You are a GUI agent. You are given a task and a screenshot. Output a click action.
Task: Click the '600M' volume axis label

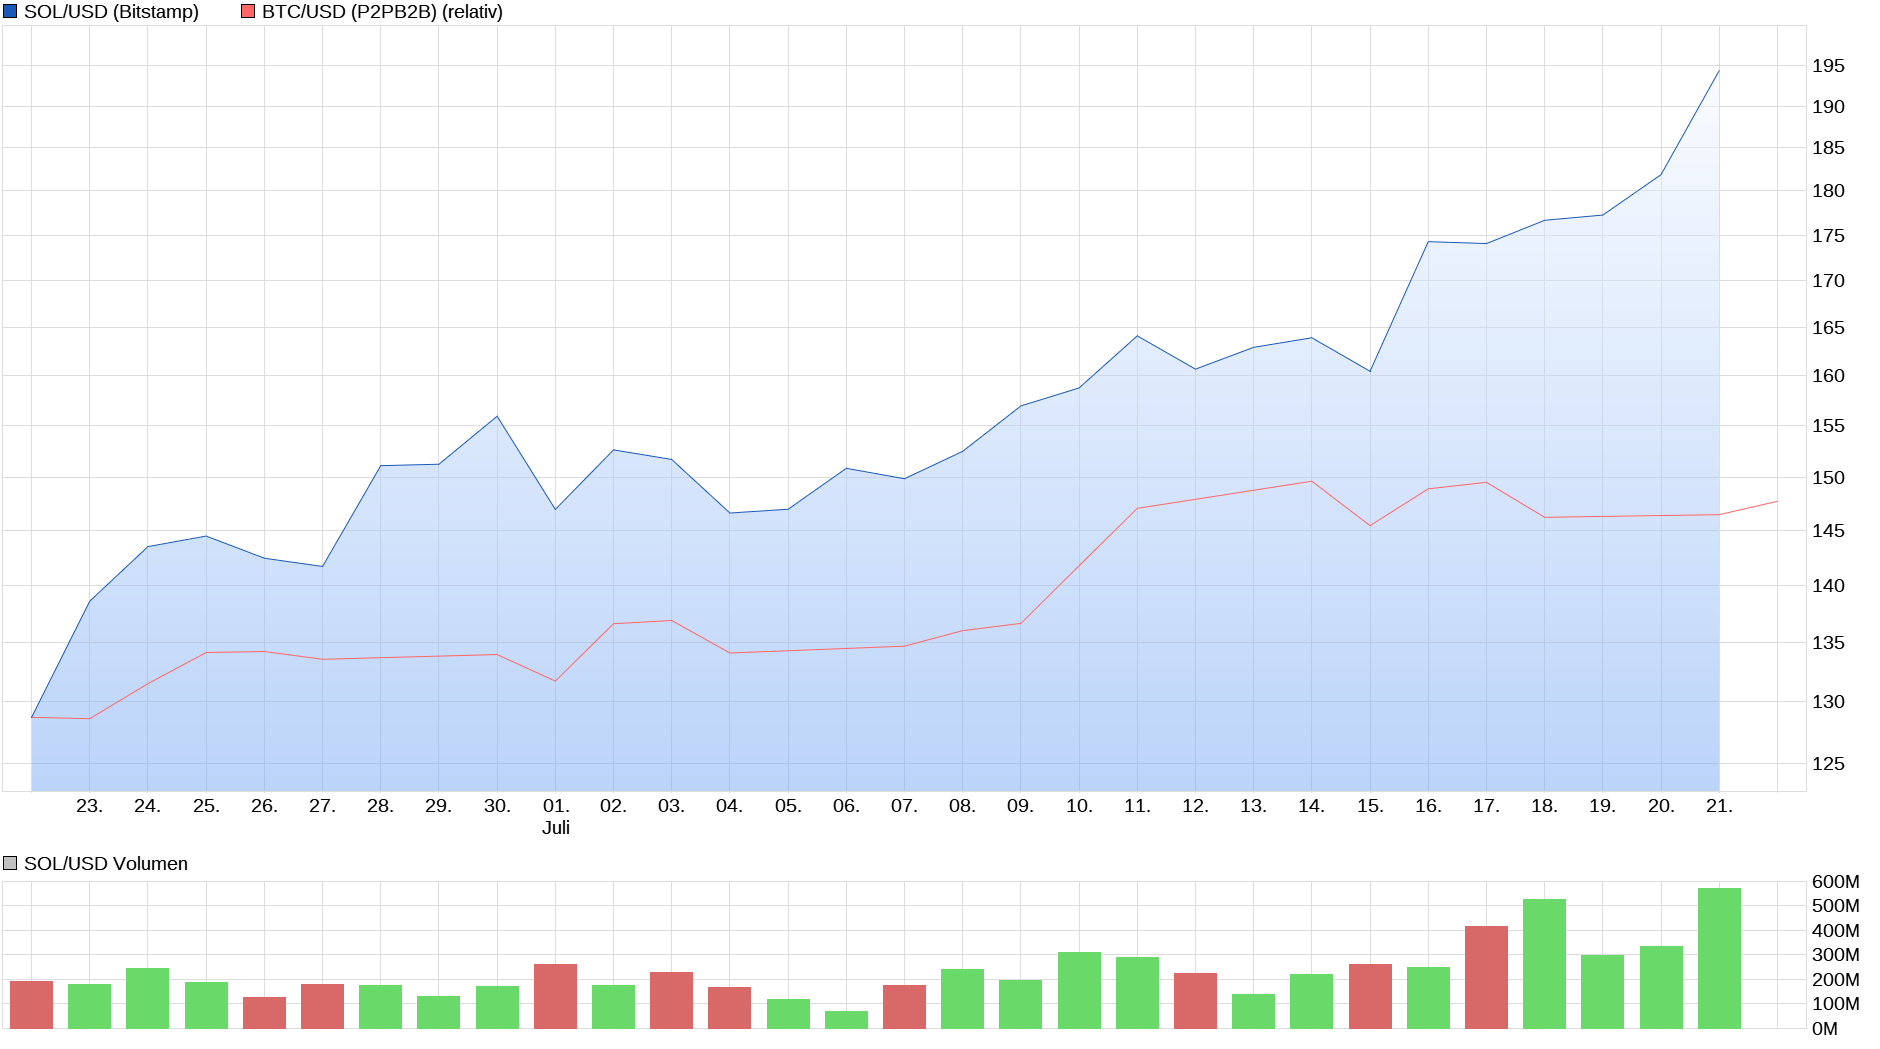[x=1836, y=882]
